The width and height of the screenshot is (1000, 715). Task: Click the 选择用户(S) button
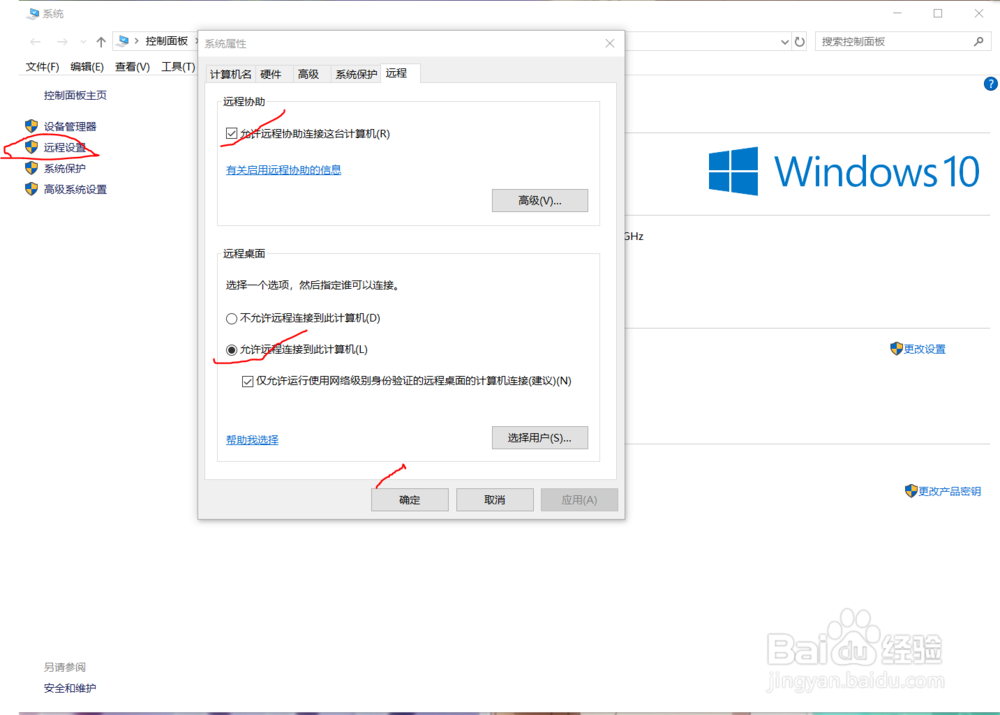(540, 437)
